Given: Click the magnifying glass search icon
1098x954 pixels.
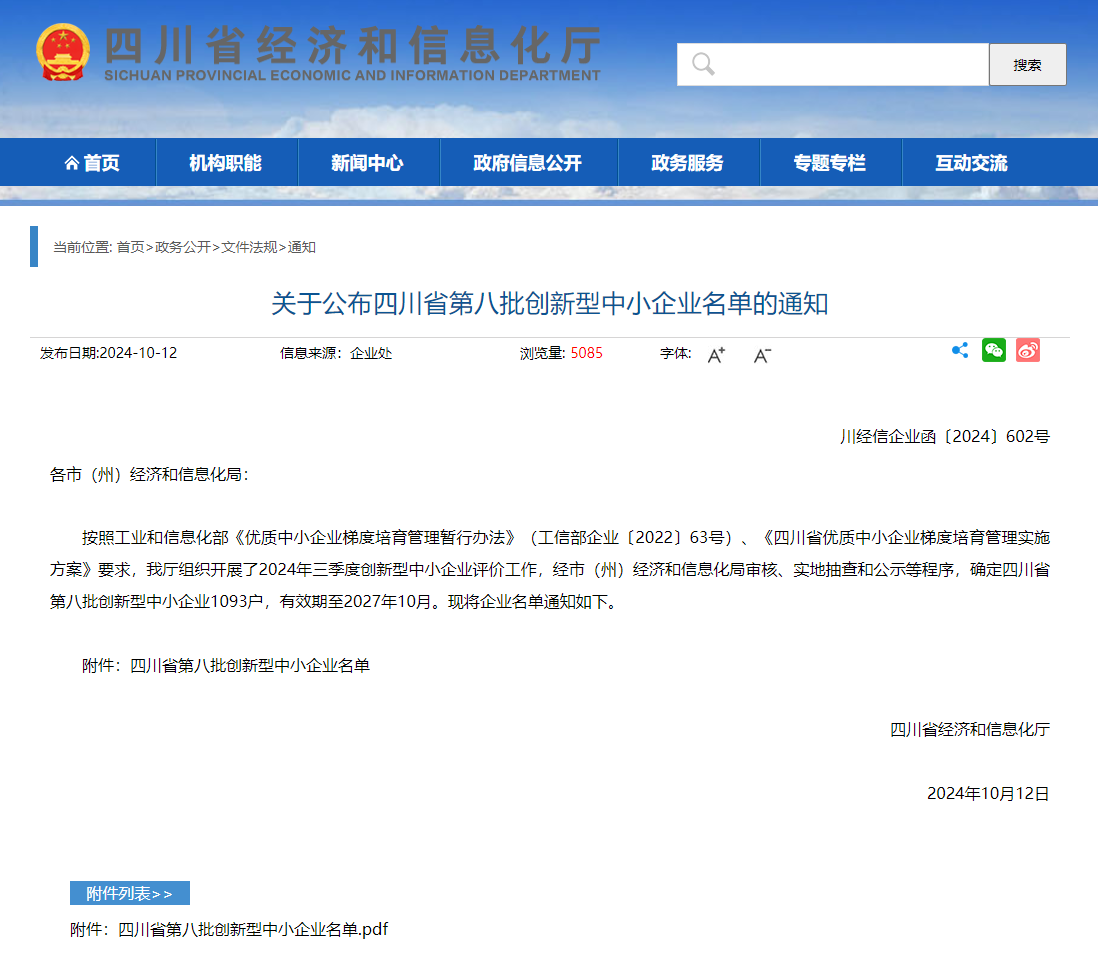Looking at the screenshot, I should [703, 65].
